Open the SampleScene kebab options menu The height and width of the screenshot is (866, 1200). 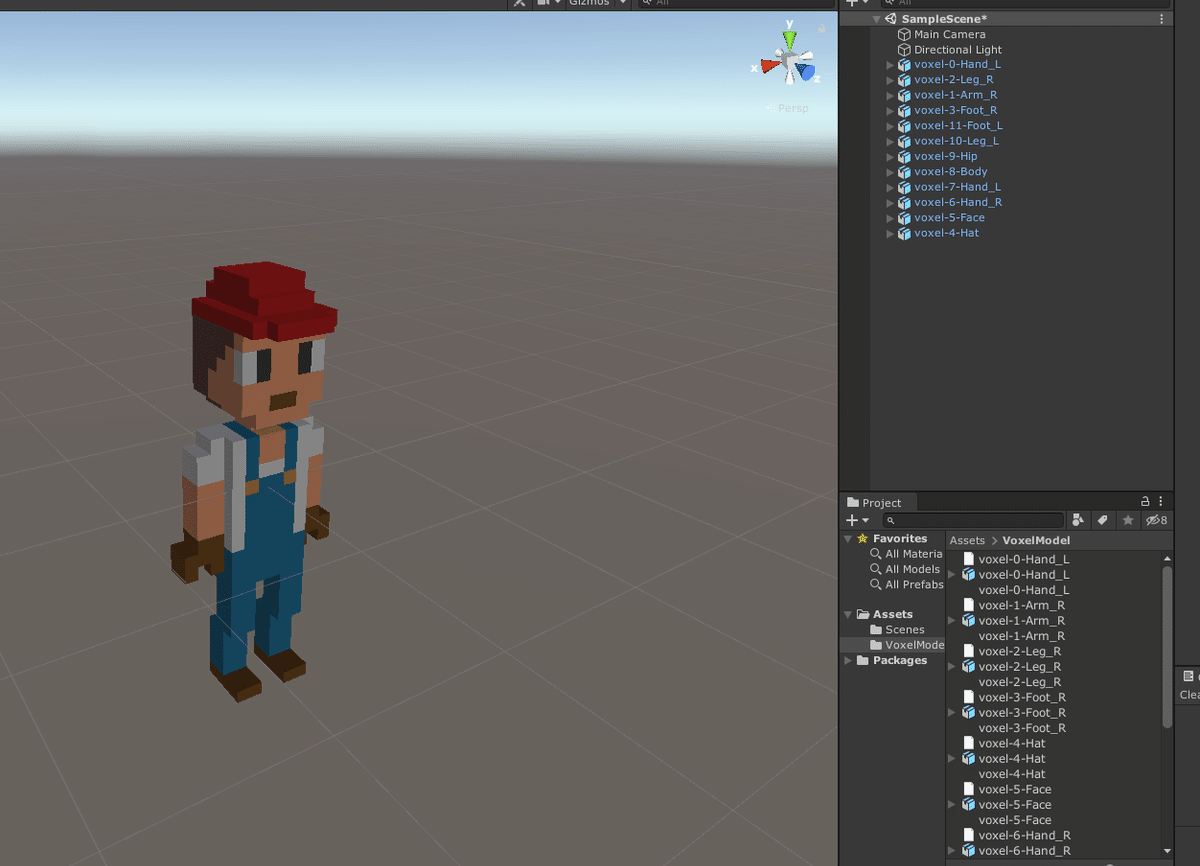1161,19
